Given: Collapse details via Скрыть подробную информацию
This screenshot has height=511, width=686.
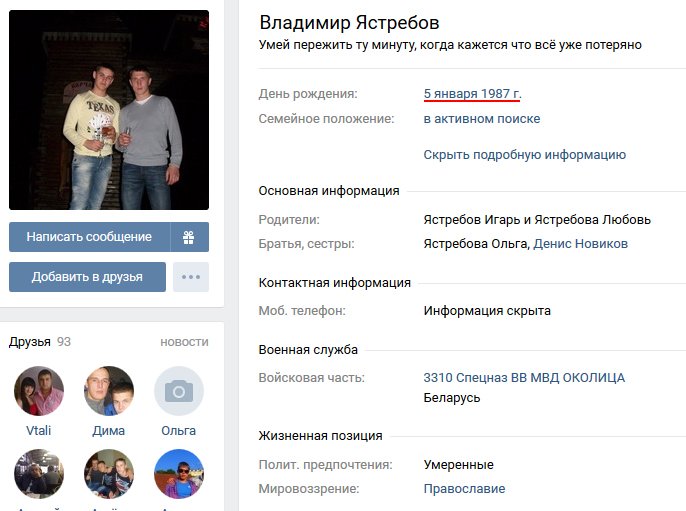Looking at the screenshot, I should (525, 154).
